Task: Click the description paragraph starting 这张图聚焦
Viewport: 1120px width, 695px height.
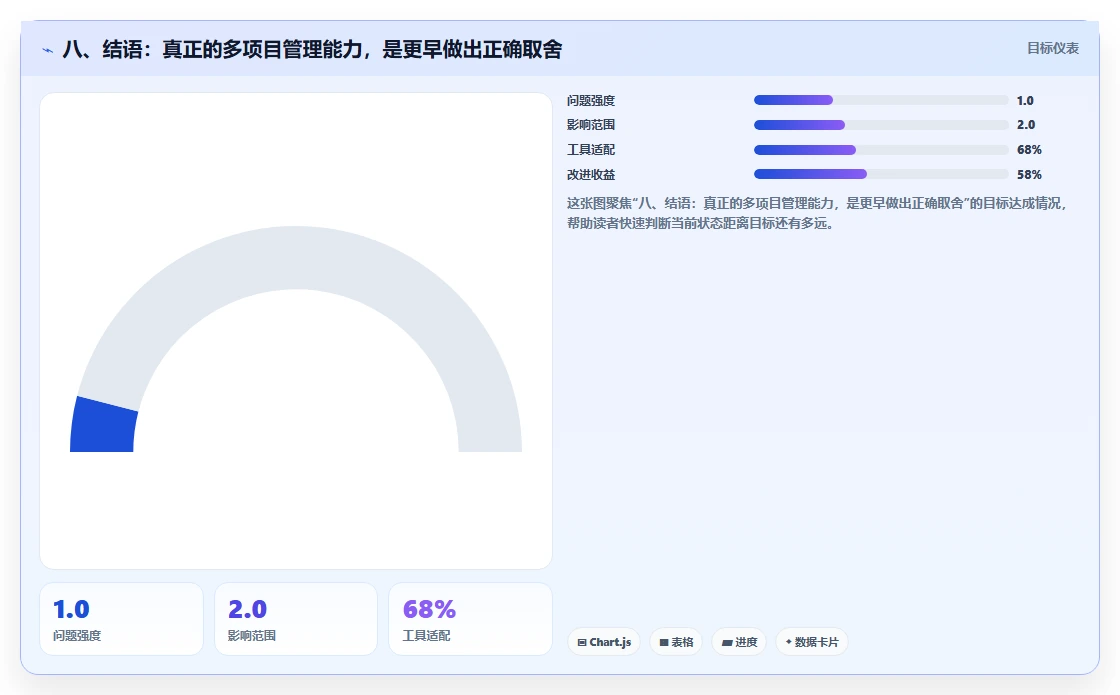Action: click(817, 213)
